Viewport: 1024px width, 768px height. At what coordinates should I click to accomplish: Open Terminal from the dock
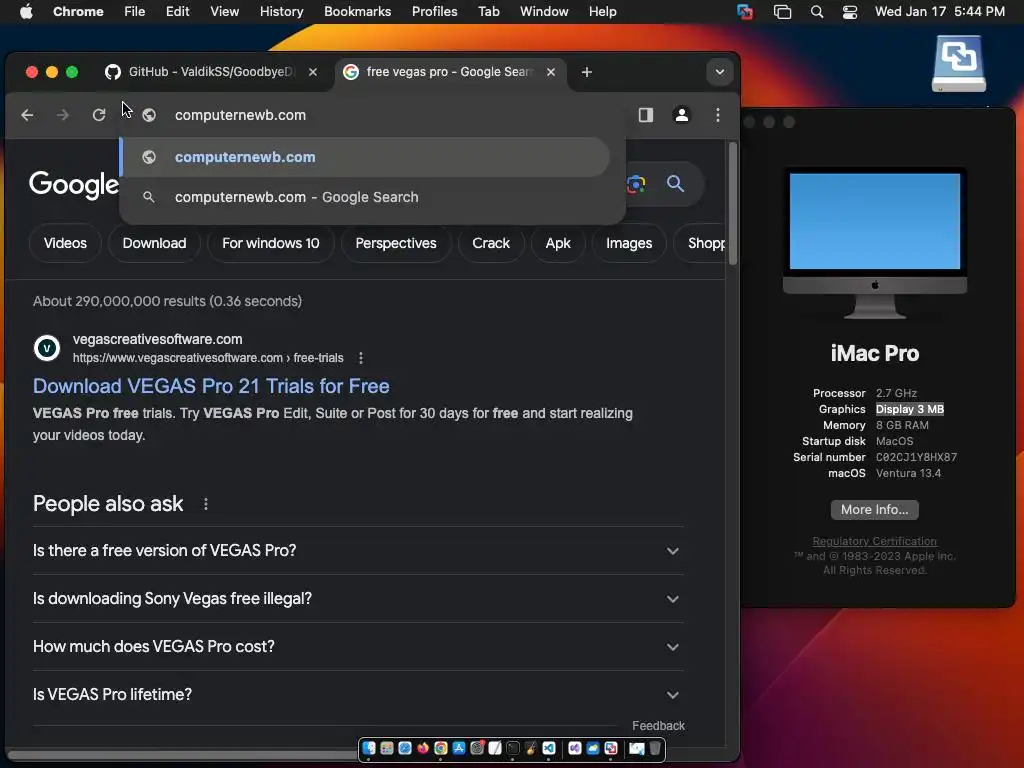(513, 748)
